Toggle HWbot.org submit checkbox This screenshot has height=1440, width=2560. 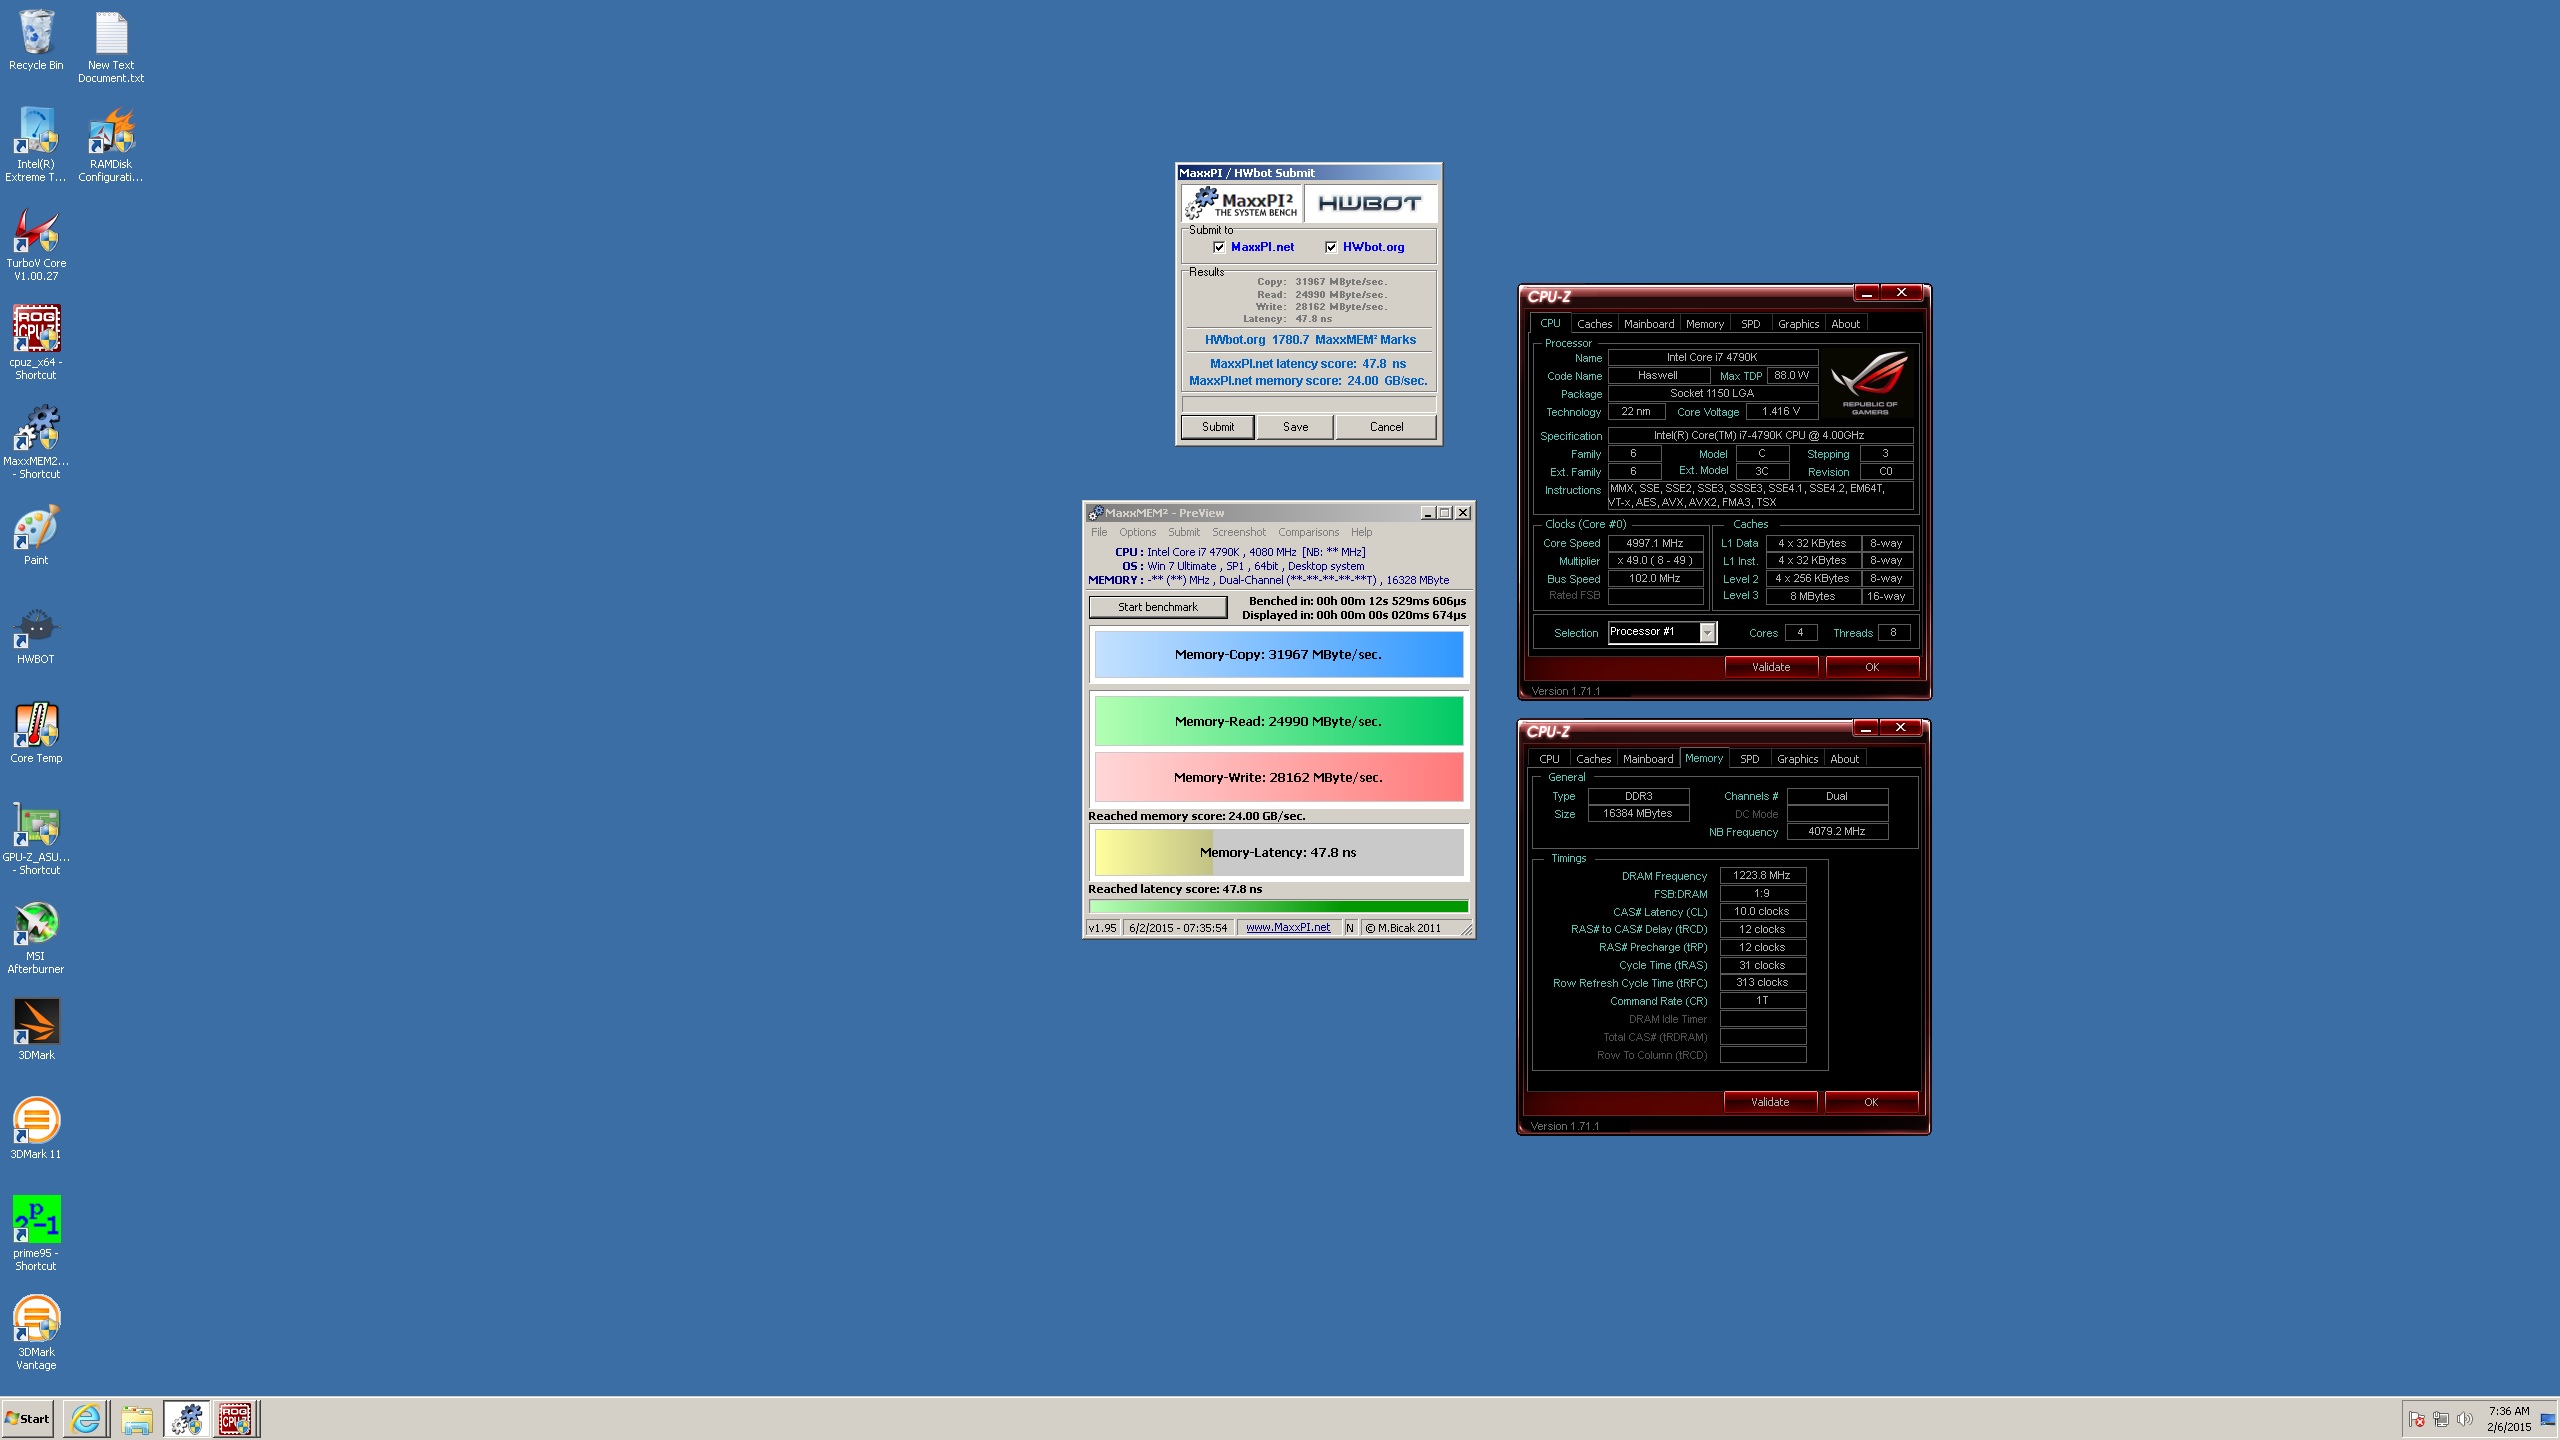coord(1331,247)
